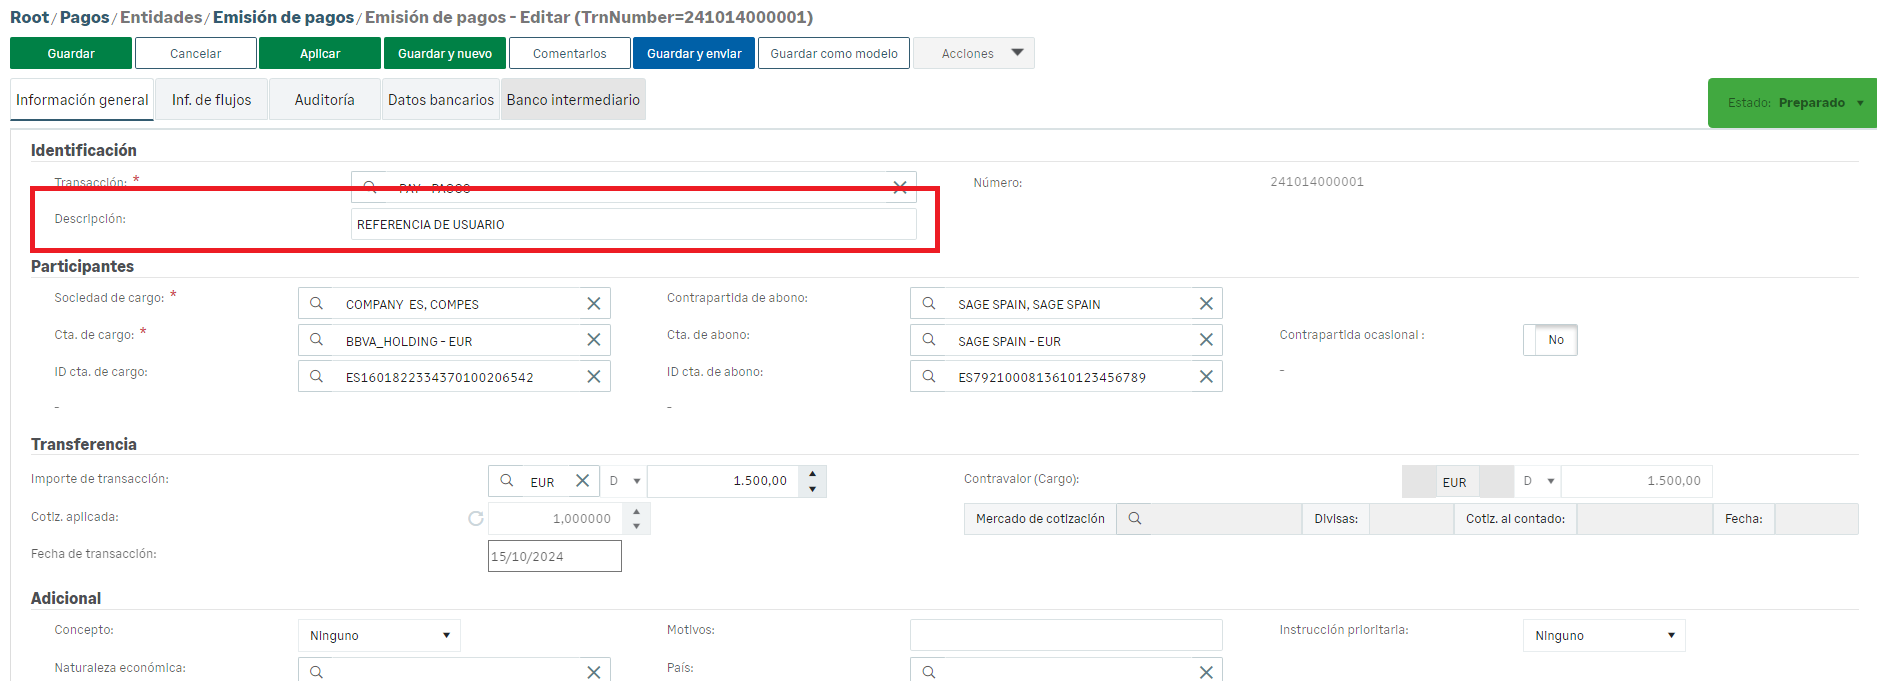
Task: Toggle Contrapartida ocasional switch
Action: coord(1549,340)
